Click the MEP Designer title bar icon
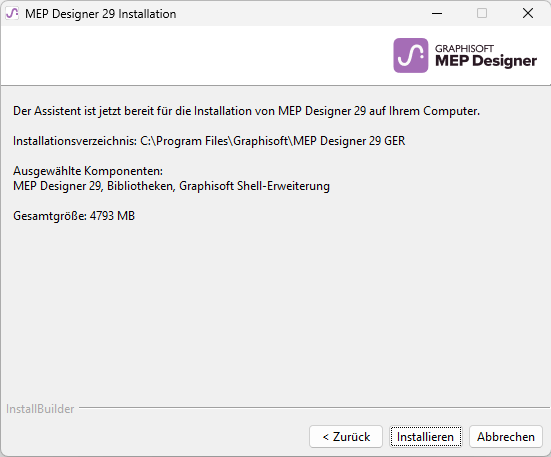The width and height of the screenshot is (551, 457). [x=12, y=14]
